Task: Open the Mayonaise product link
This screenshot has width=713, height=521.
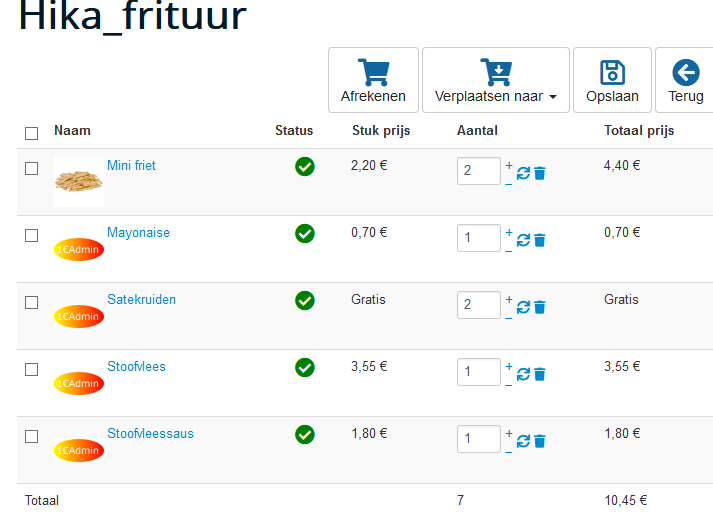Action: point(138,233)
